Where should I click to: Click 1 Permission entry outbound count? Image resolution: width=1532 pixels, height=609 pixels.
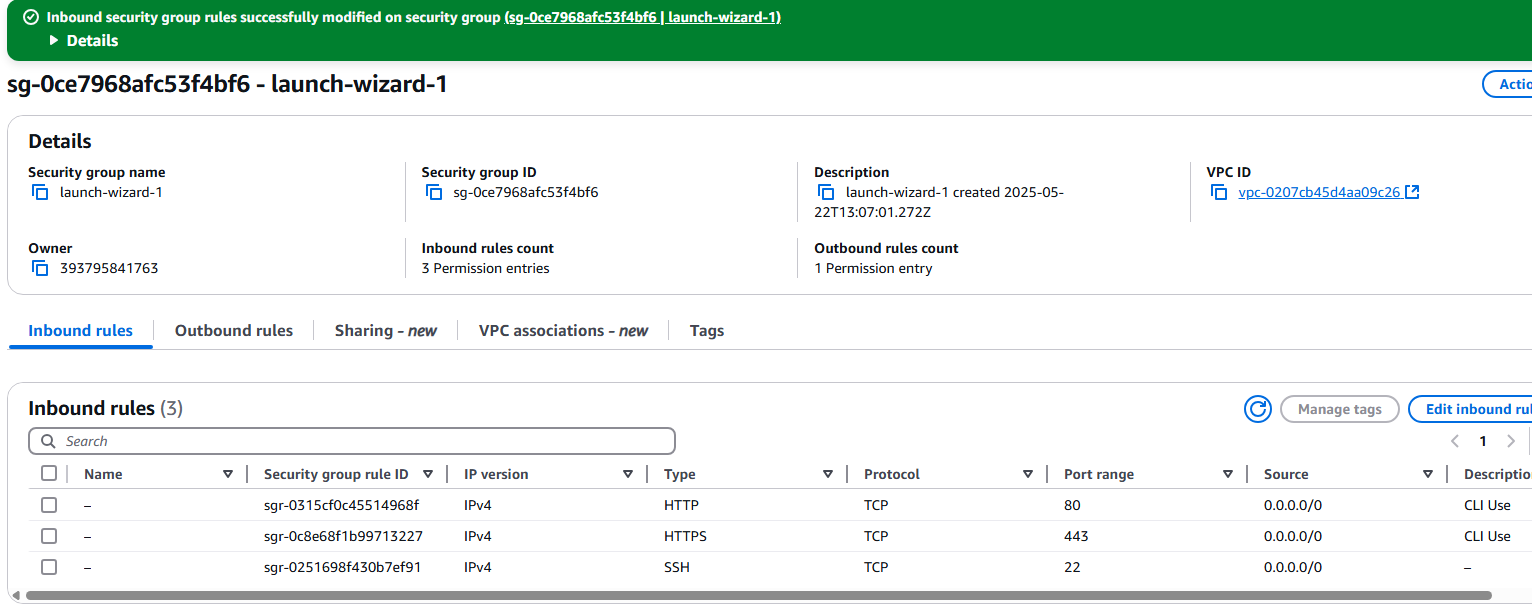click(x=873, y=268)
